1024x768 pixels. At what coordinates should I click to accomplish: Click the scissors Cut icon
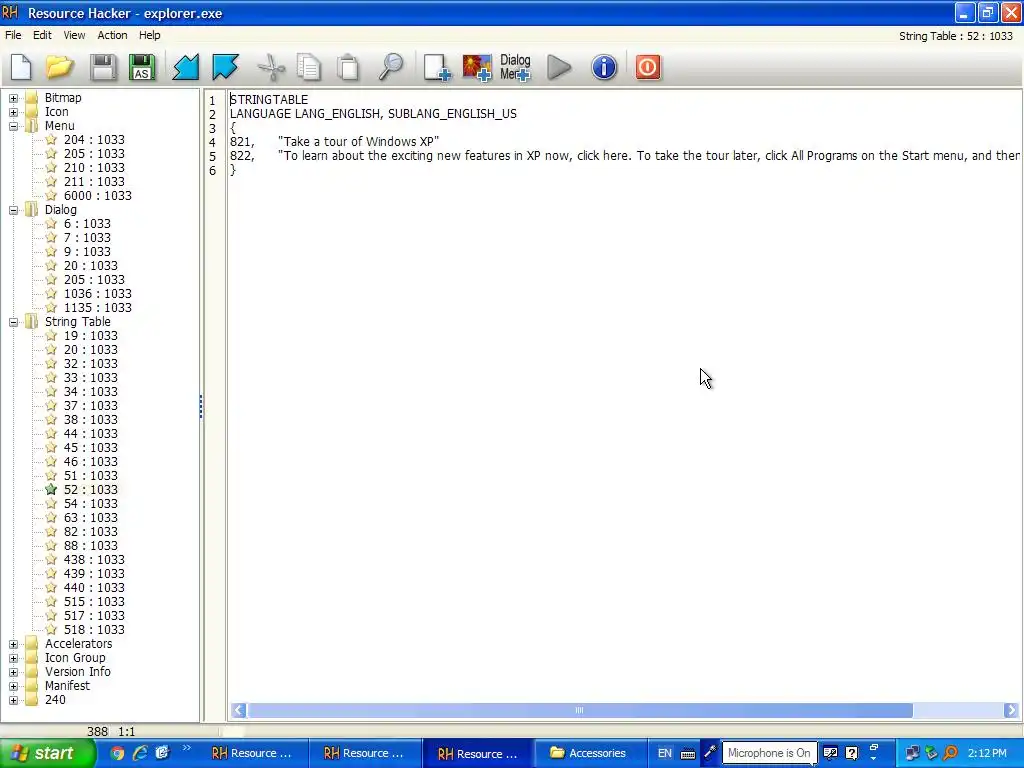click(x=271, y=67)
